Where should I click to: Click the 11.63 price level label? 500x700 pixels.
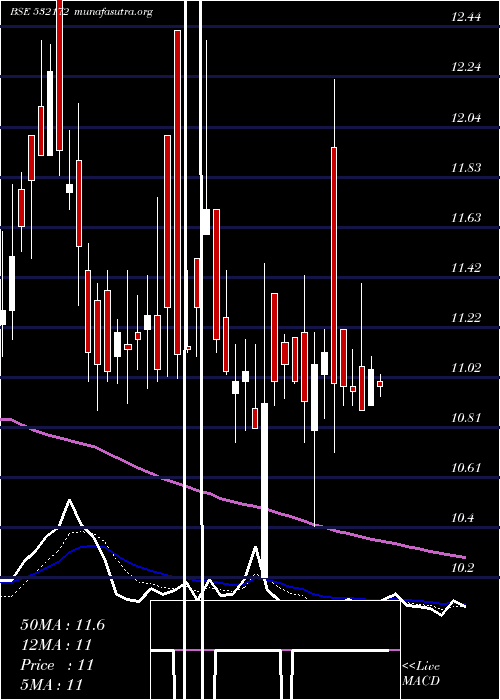467,218
